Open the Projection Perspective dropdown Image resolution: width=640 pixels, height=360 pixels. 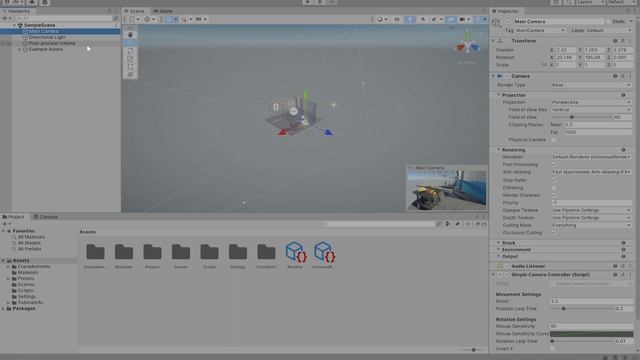tap(591, 102)
